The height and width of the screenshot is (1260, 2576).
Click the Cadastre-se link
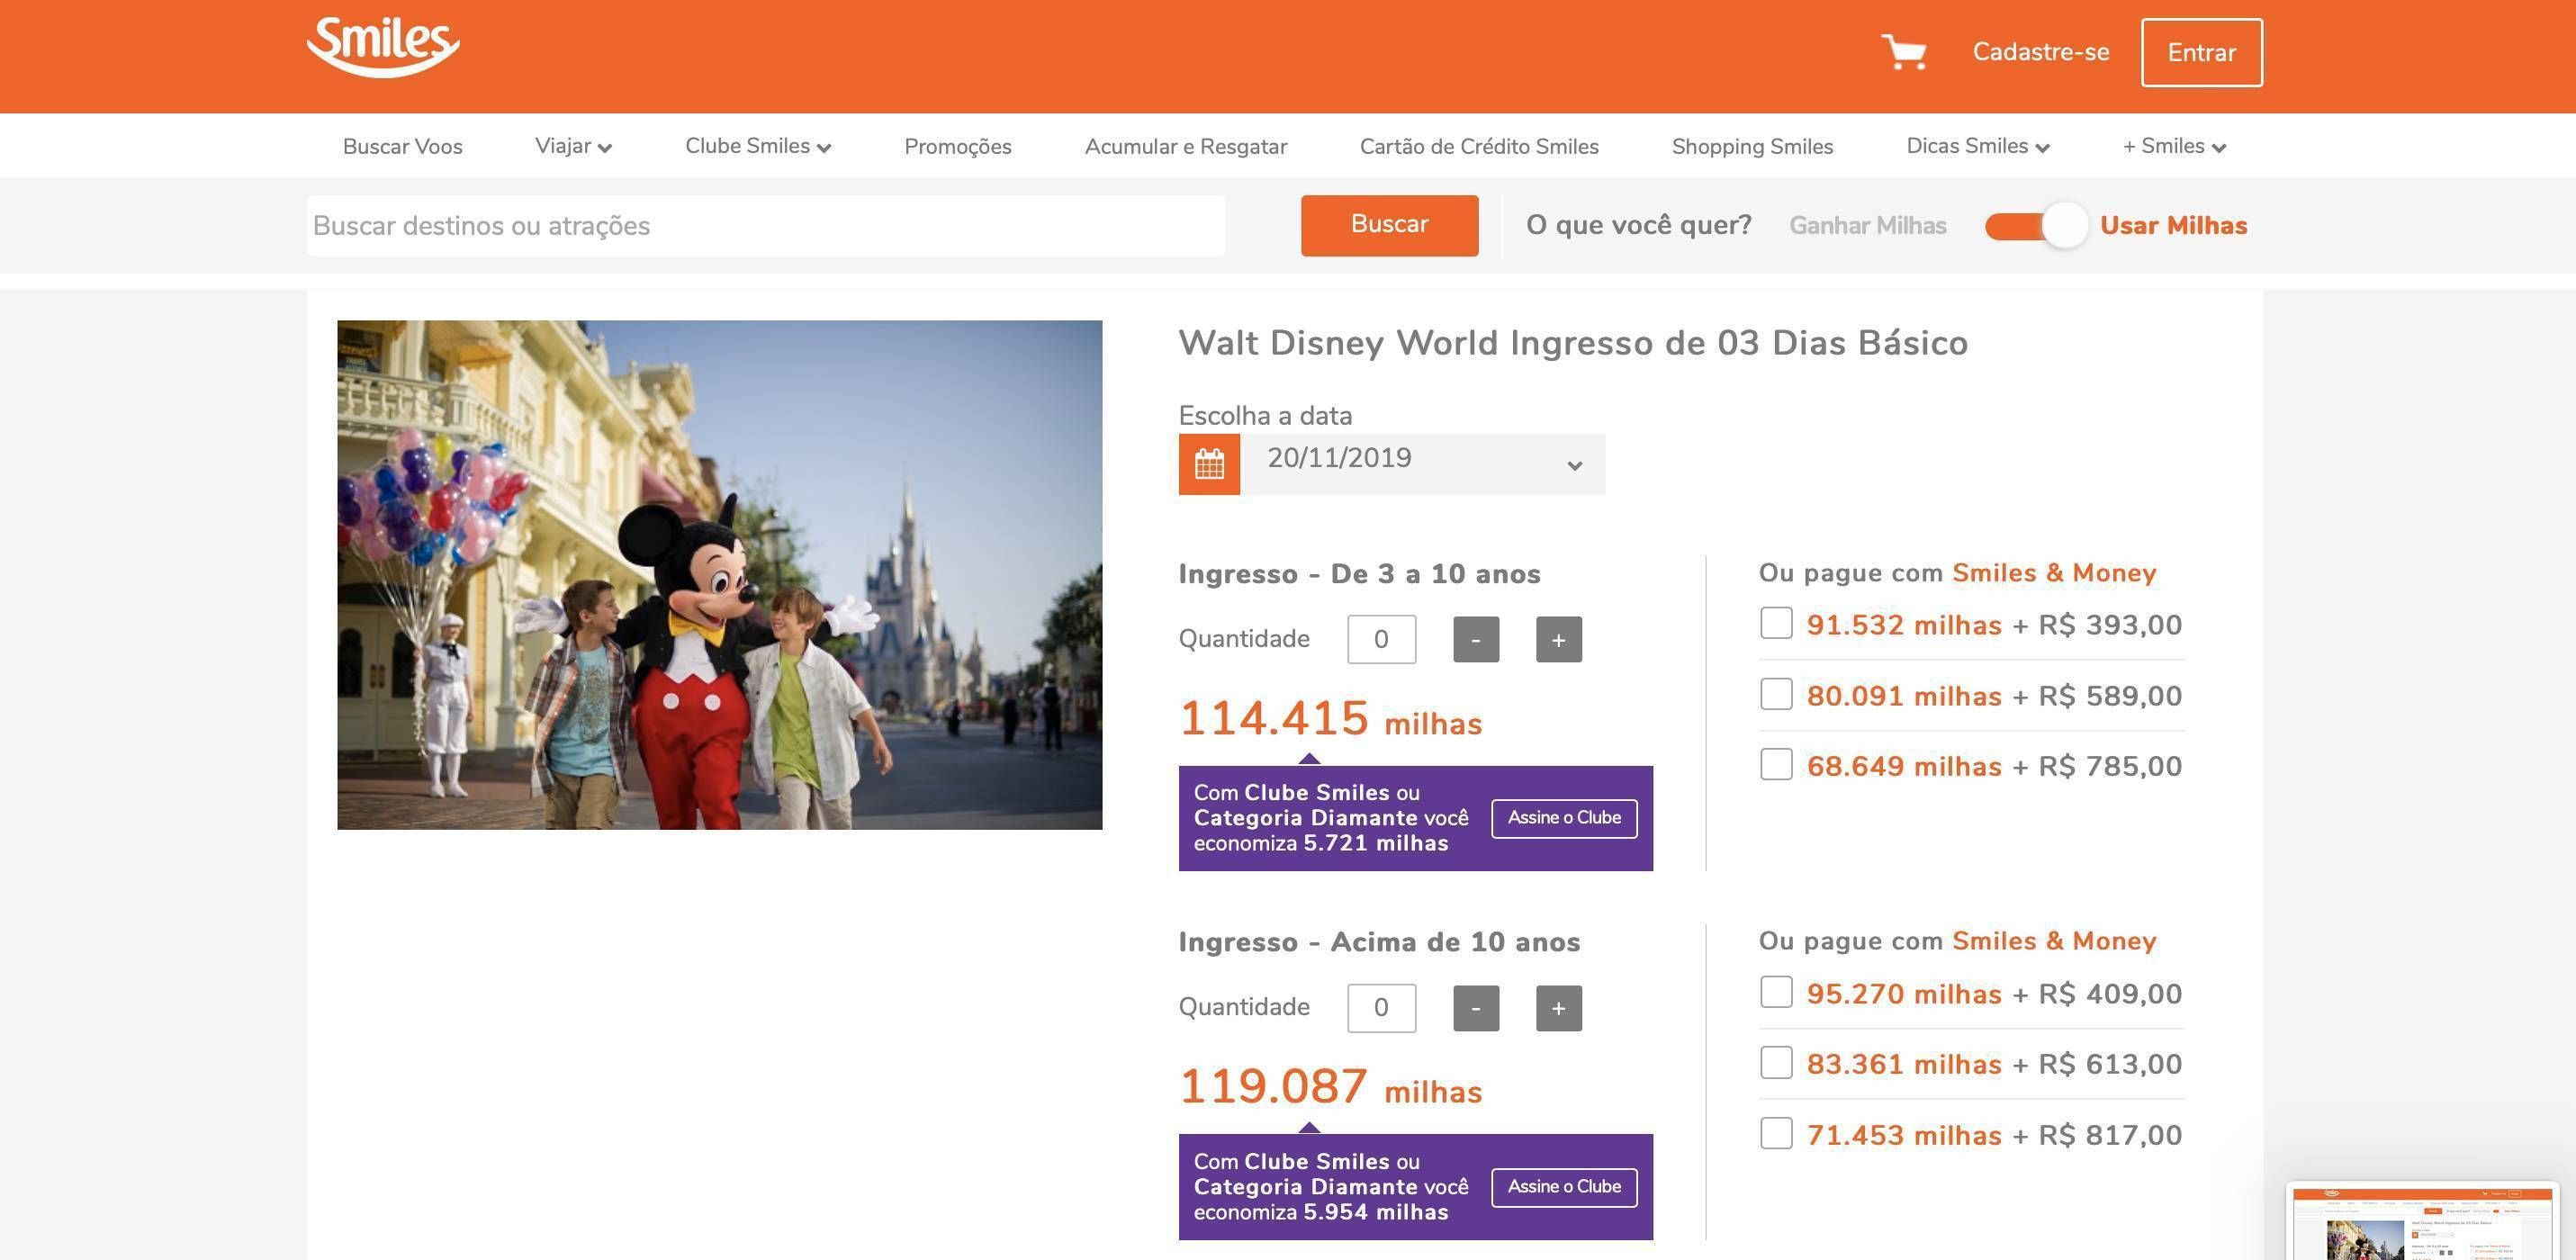click(2041, 52)
